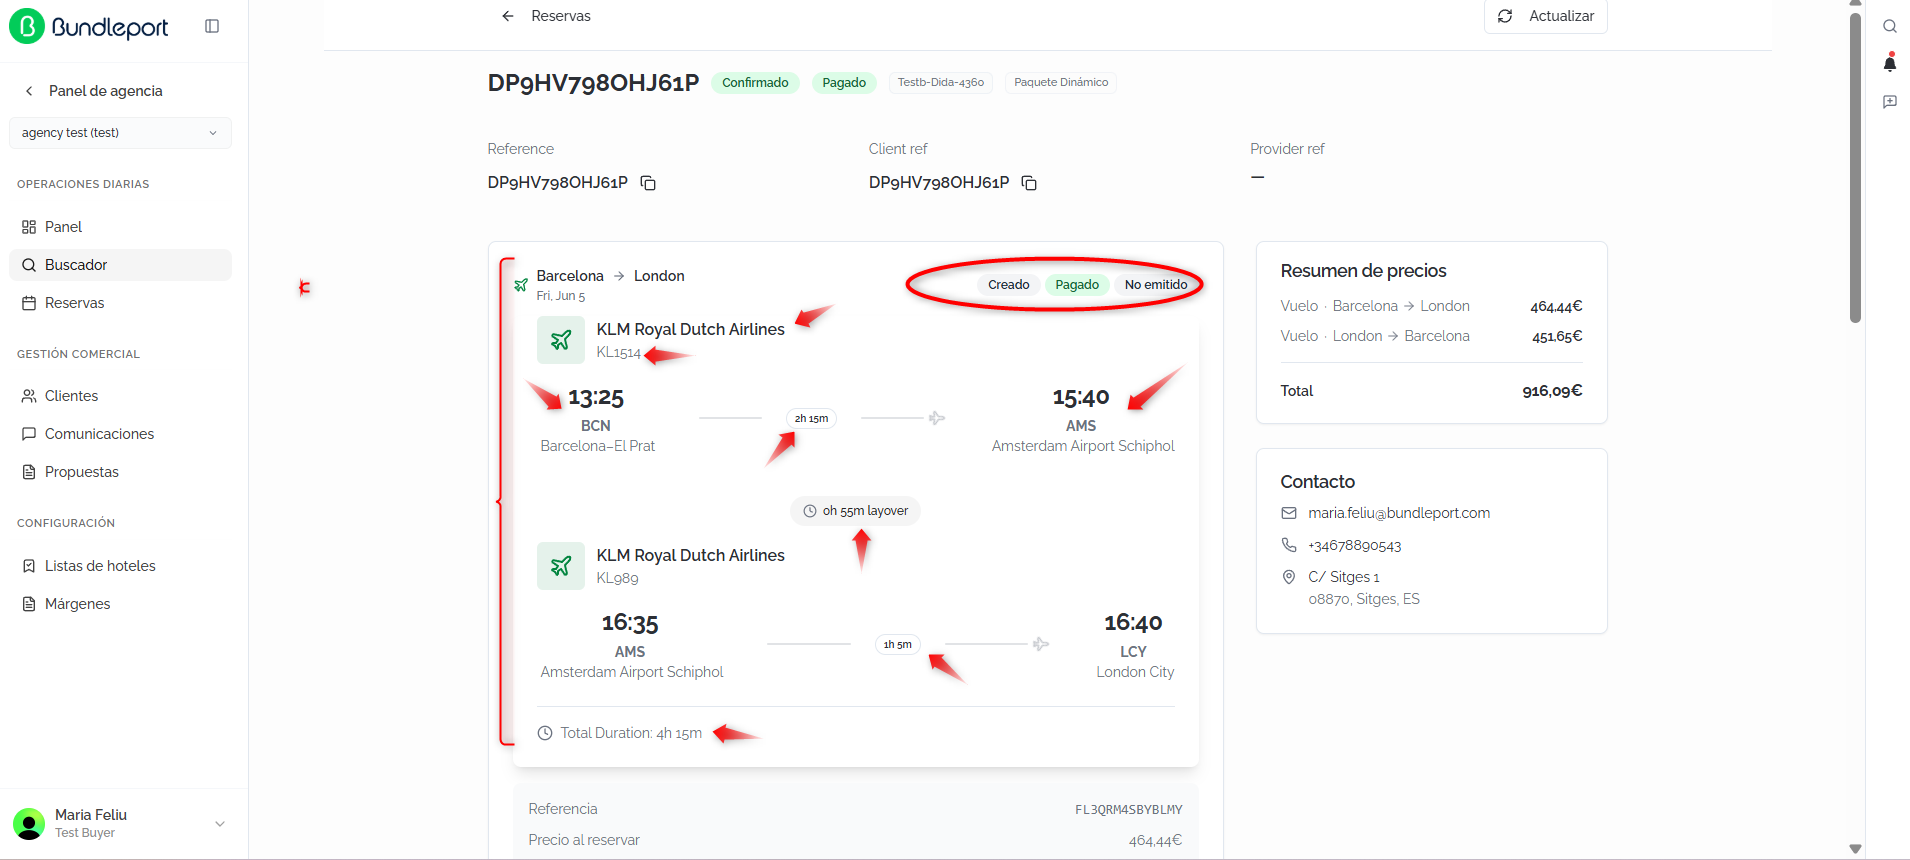Viewport: 1910px width, 860px height.
Task: Click the maria.feliu@bundleport.com email
Action: tap(1399, 513)
